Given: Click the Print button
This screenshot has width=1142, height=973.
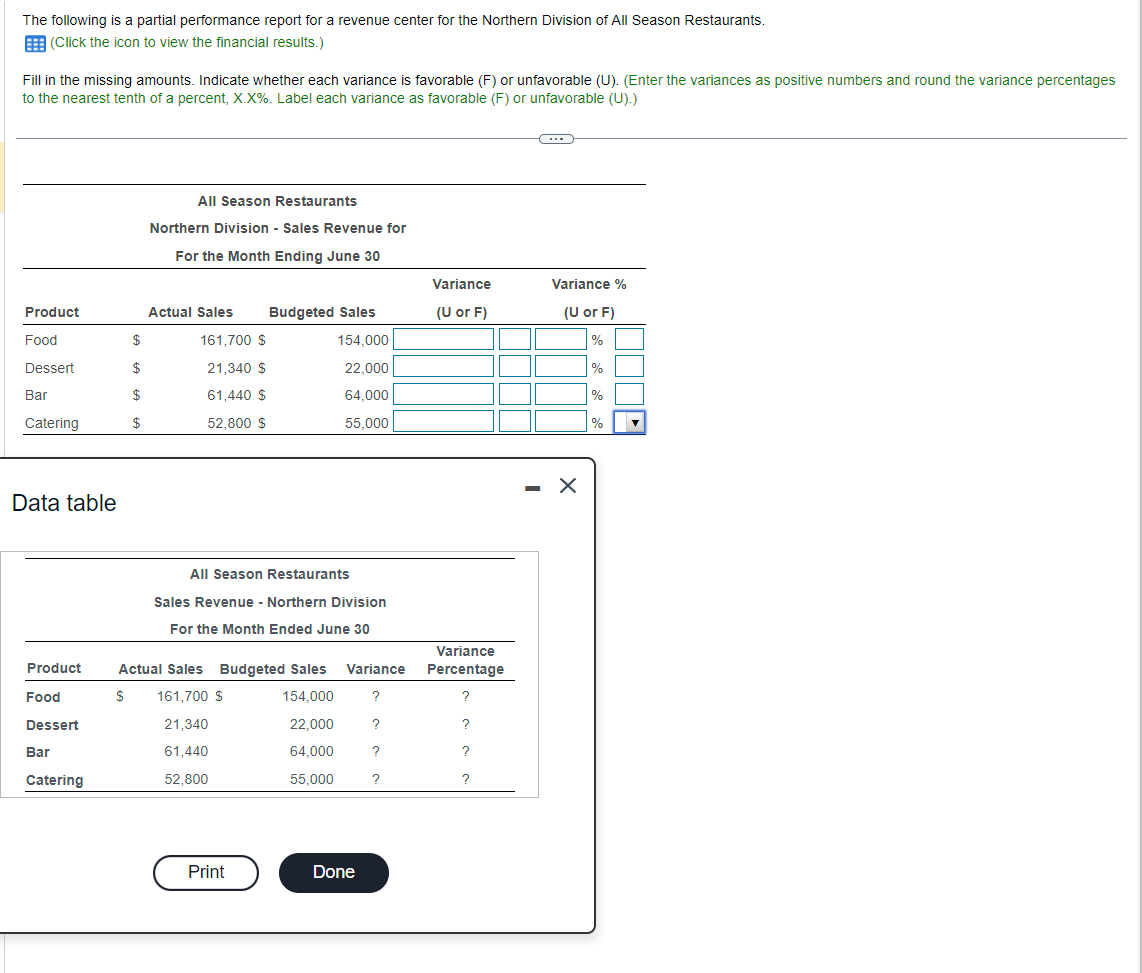Looking at the screenshot, I should [205, 872].
